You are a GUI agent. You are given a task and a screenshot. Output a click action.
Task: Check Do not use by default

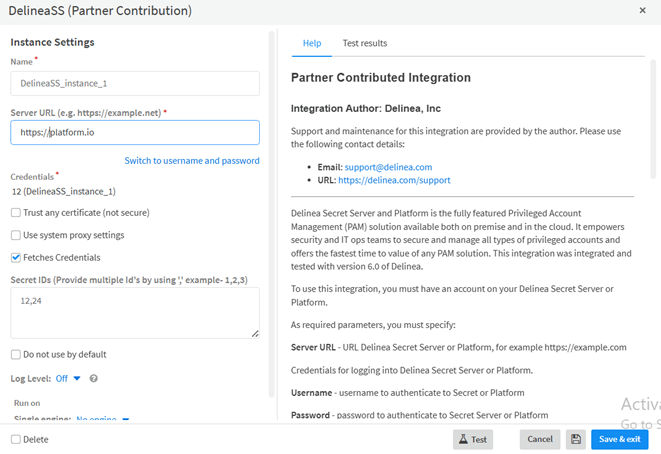[x=16, y=354]
